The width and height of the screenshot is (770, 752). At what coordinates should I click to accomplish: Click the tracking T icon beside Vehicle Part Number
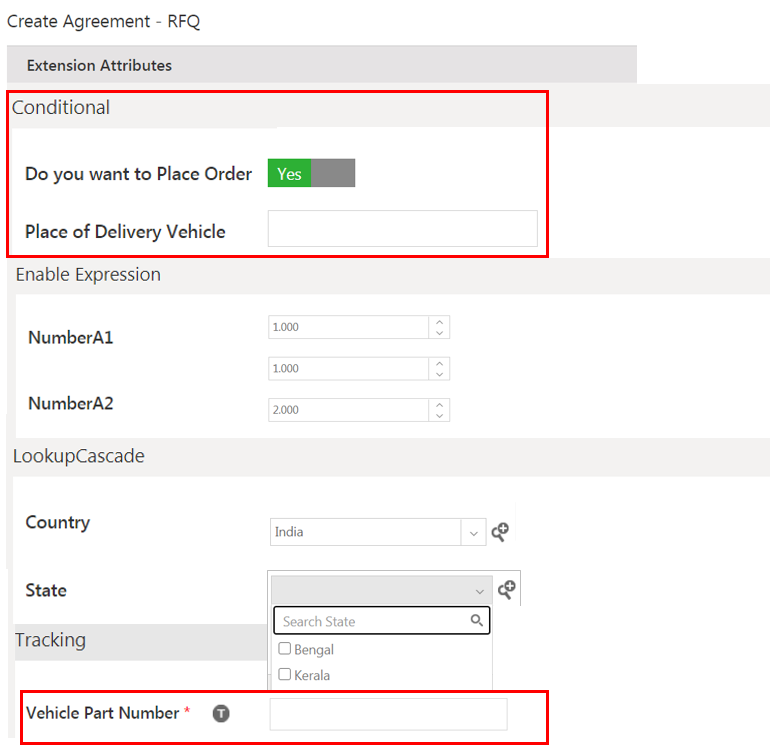pos(221,713)
